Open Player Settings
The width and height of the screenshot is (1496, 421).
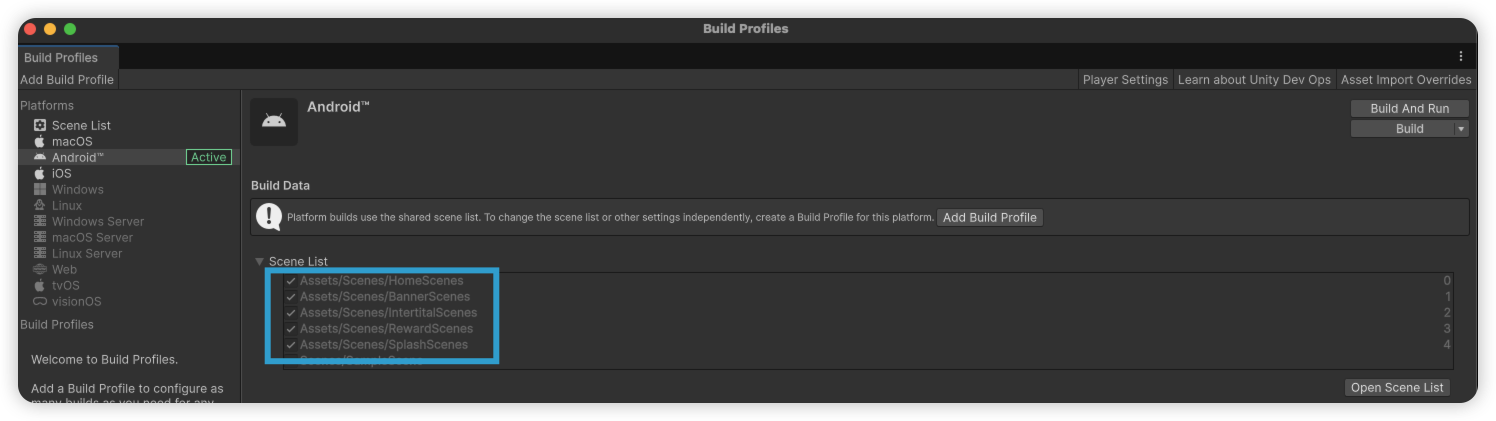point(1125,80)
